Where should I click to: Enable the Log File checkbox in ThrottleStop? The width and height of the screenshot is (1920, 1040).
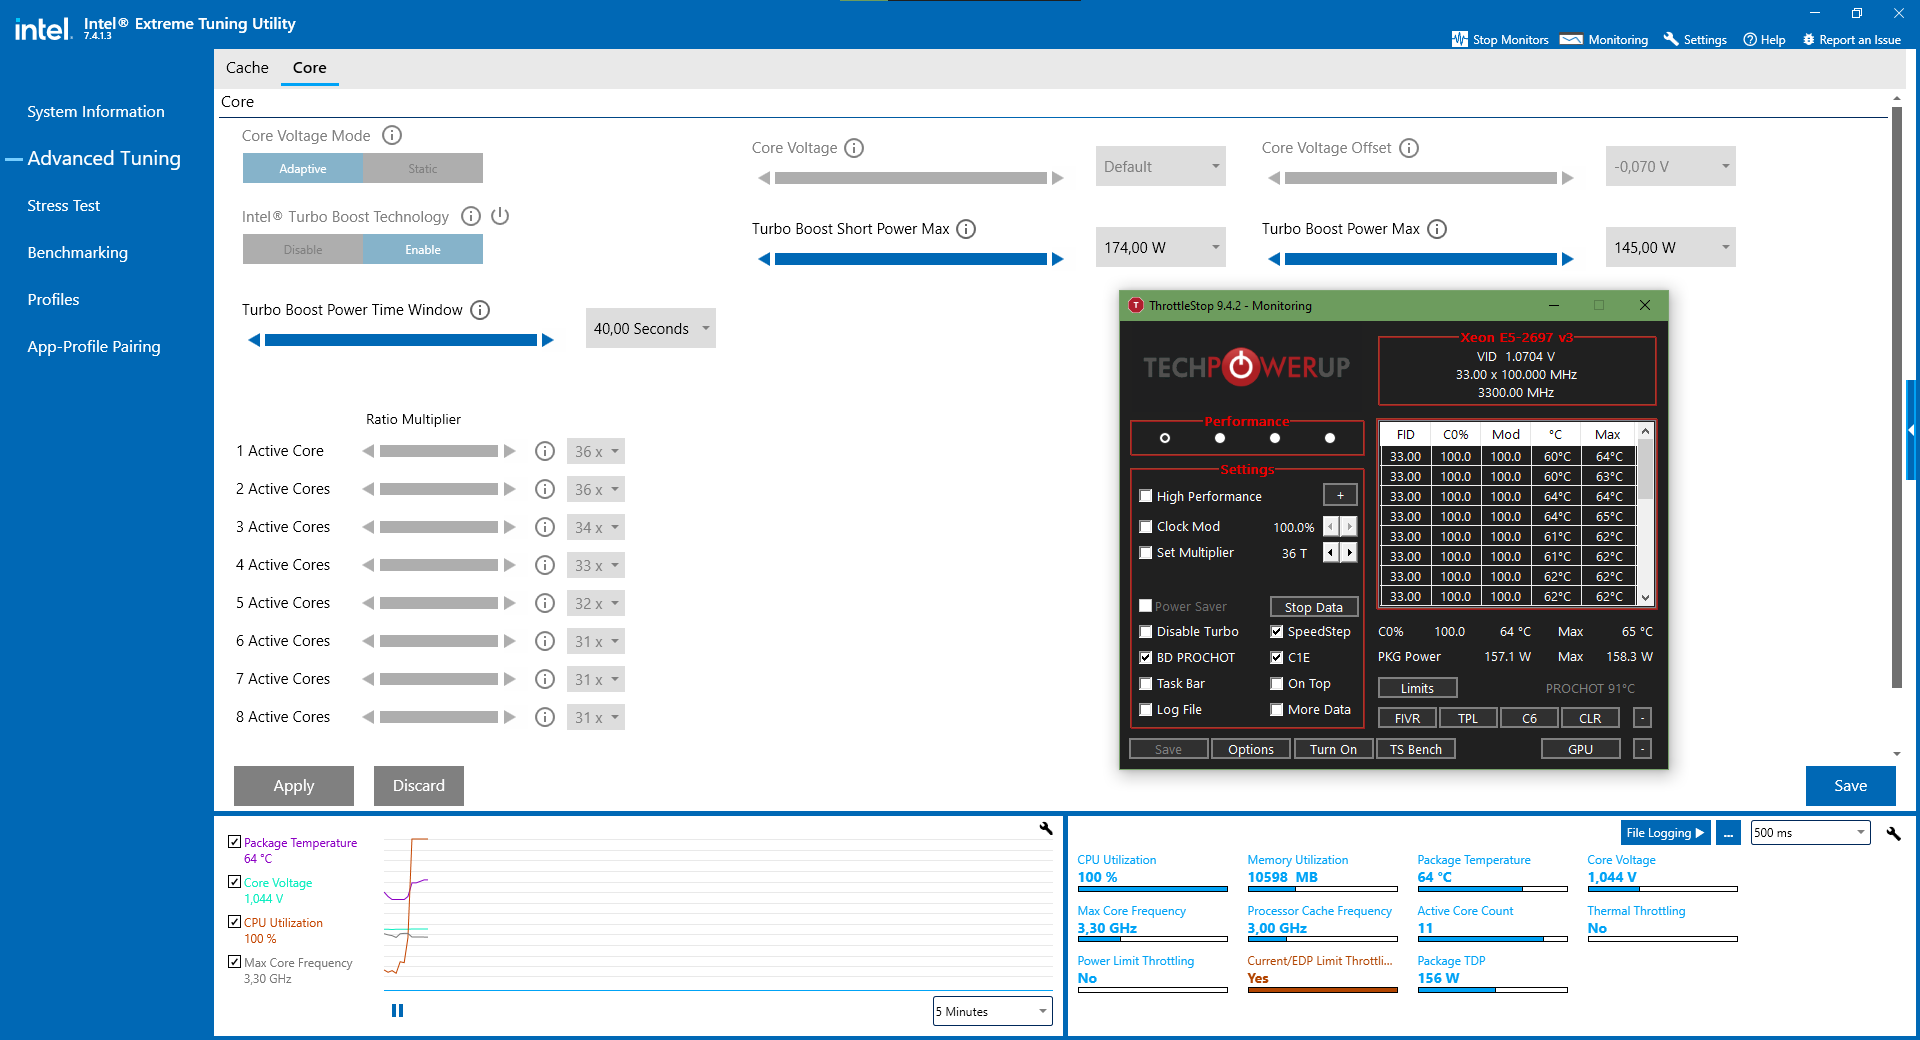[x=1146, y=710]
